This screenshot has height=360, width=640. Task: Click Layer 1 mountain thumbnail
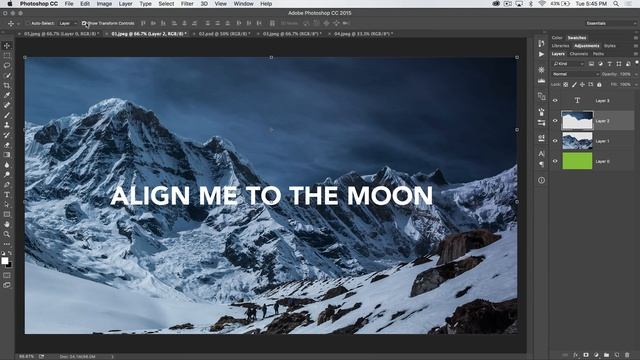pyautogui.click(x=577, y=141)
